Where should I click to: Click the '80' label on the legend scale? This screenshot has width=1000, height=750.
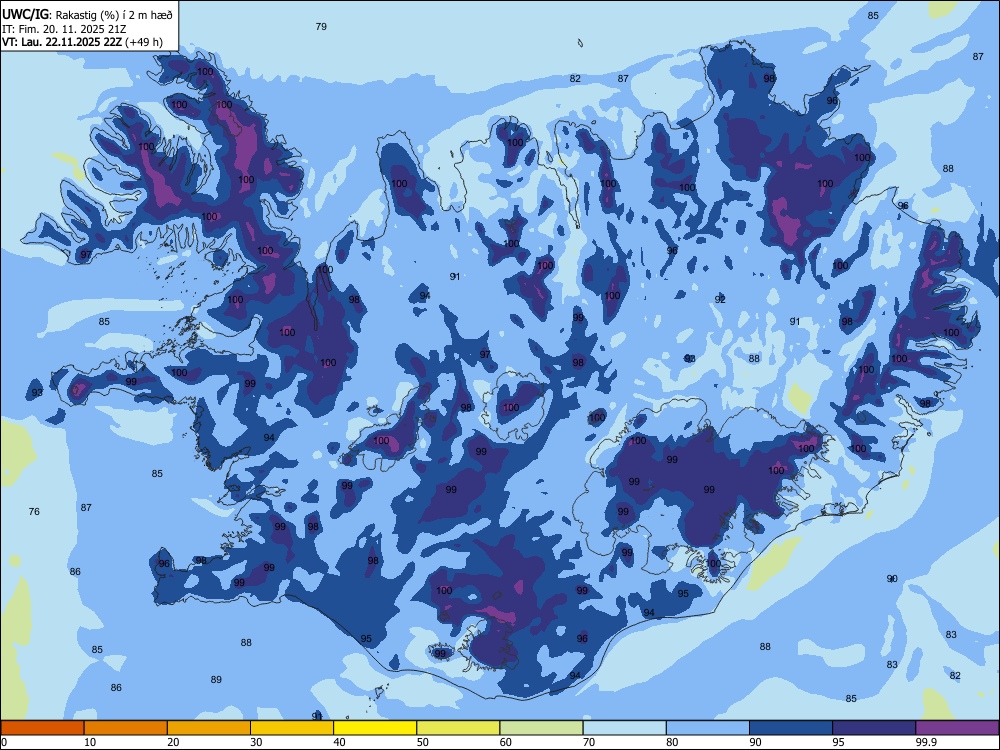672,742
